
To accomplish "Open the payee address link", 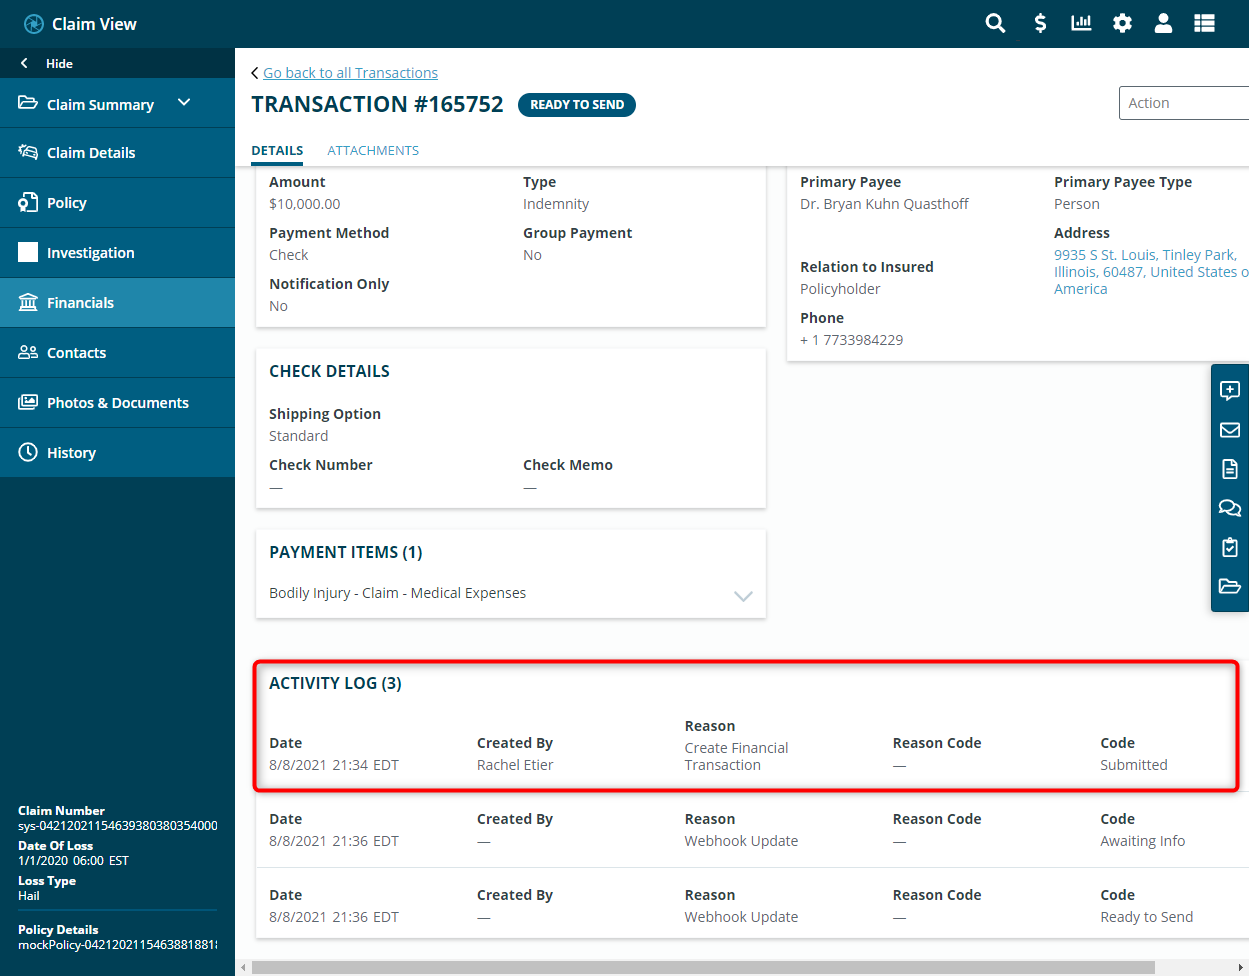I will [1145, 272].
